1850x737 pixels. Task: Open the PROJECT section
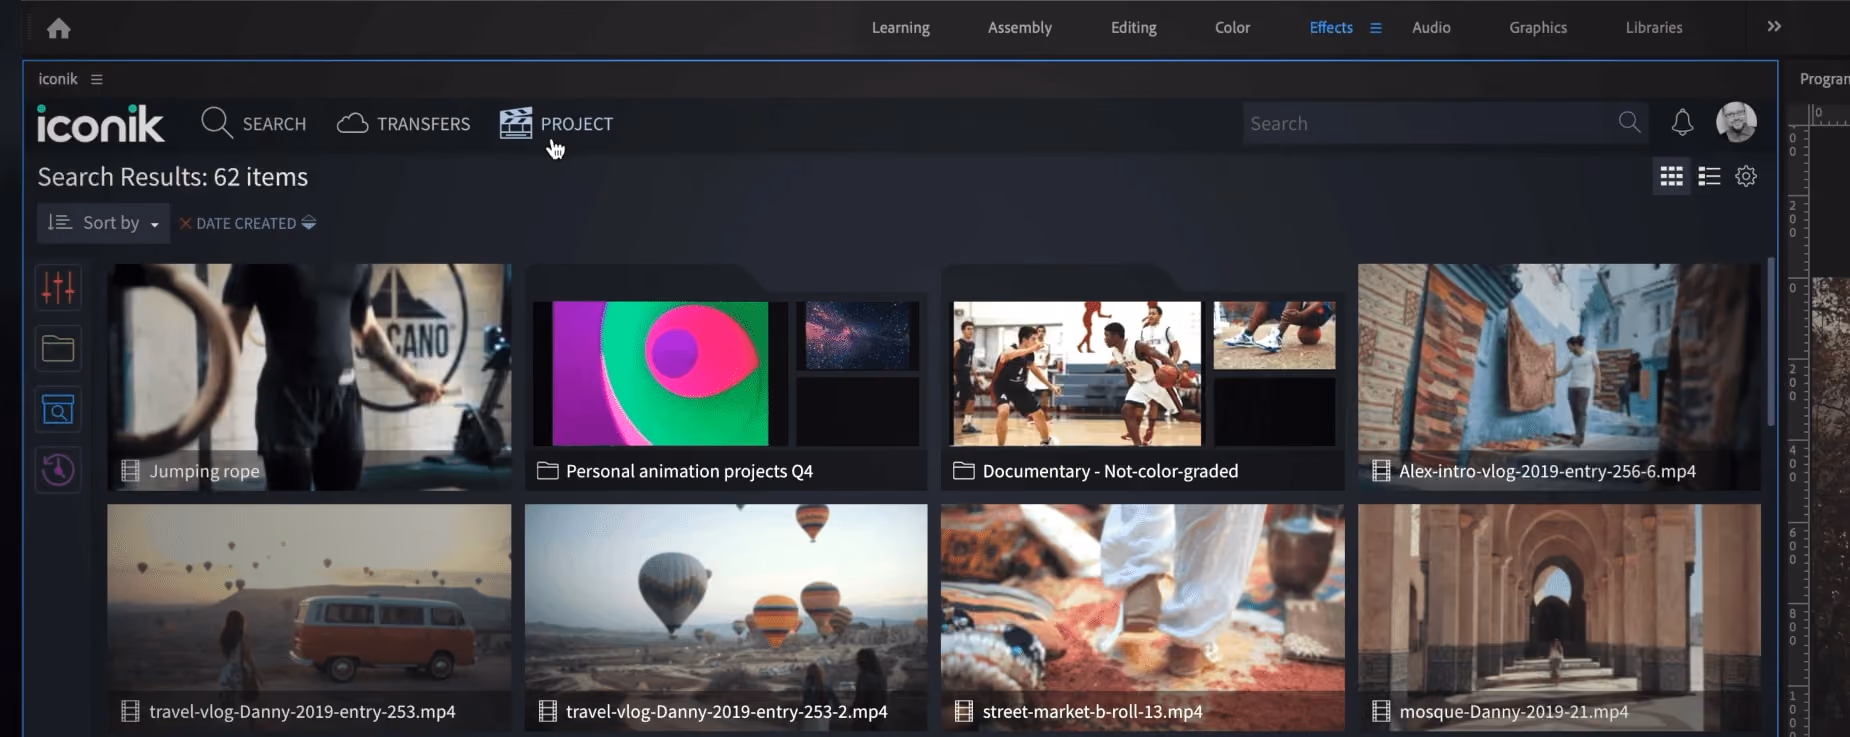tap(556, 123)
